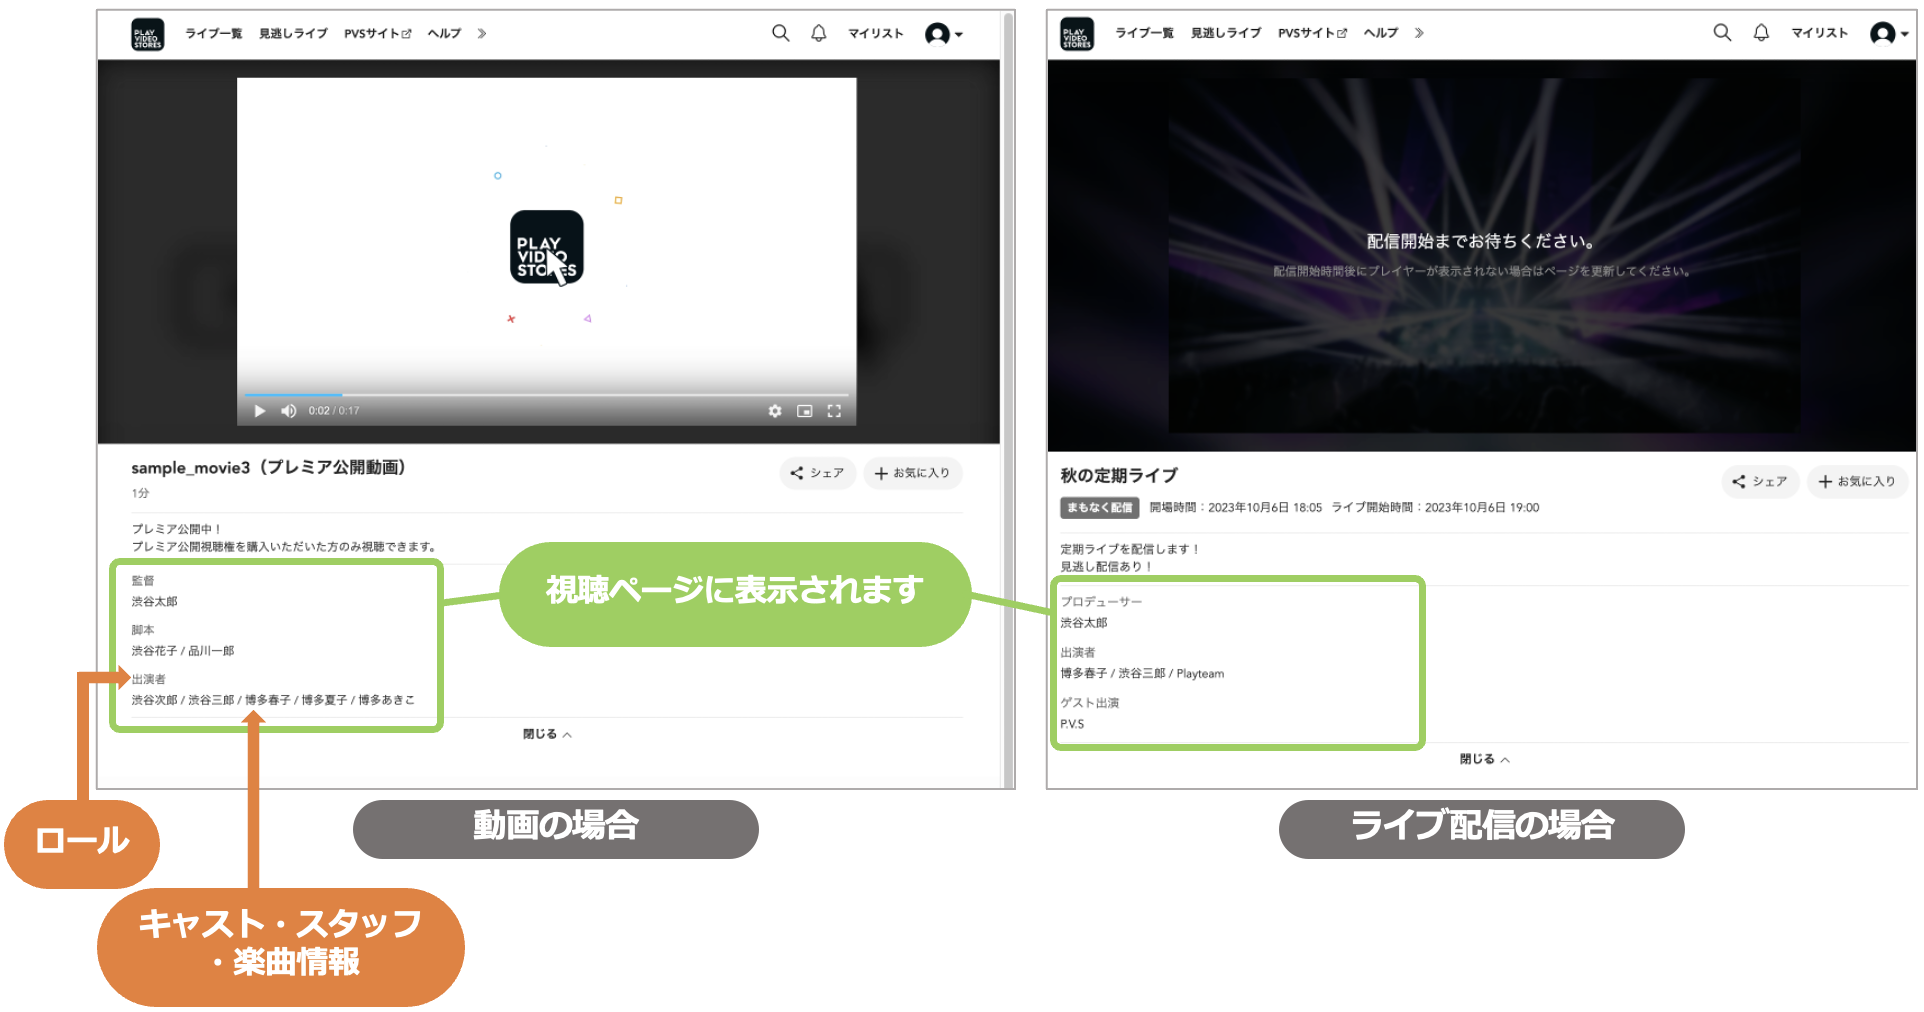The width and height of the screenshot is (1924, 1012).
Task: Open ライブ一覧 in the left window
Action: [x=214, y=33]
